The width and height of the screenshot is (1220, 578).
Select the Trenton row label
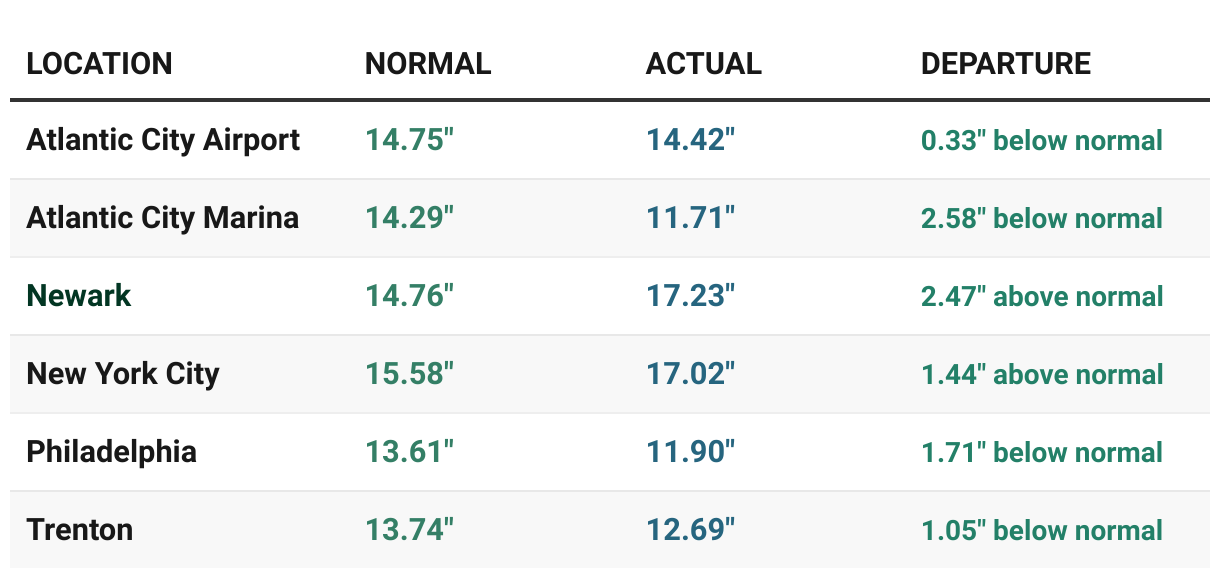coord(80,530)
